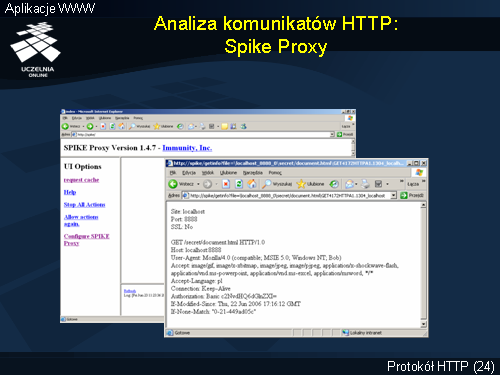Viewport: 500px width, 375px height.
Task: Open Pomoc menu in front getinfo window
Action: [x=275, y=173]
